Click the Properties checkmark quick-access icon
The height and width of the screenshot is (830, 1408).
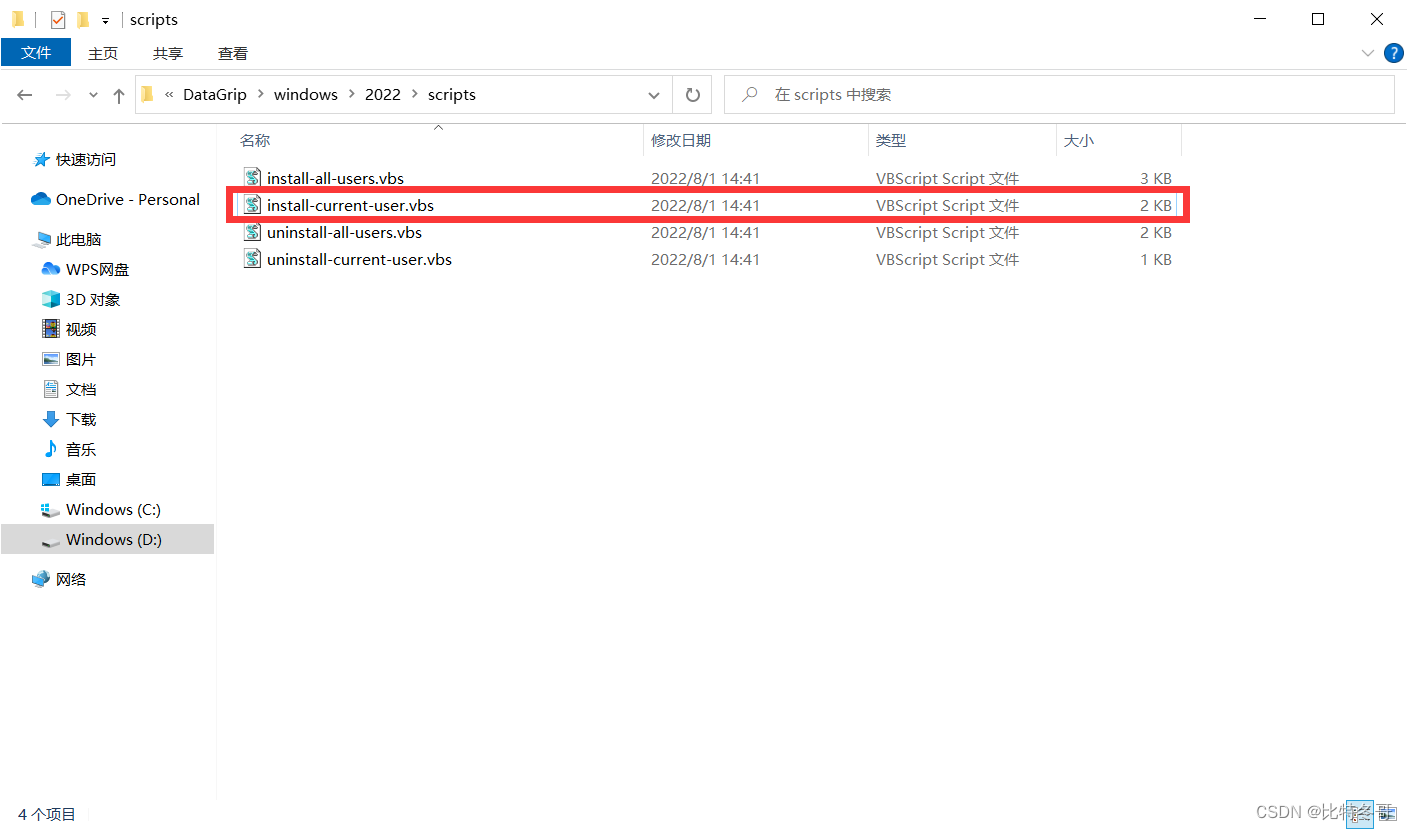click(x=58, y=19)
